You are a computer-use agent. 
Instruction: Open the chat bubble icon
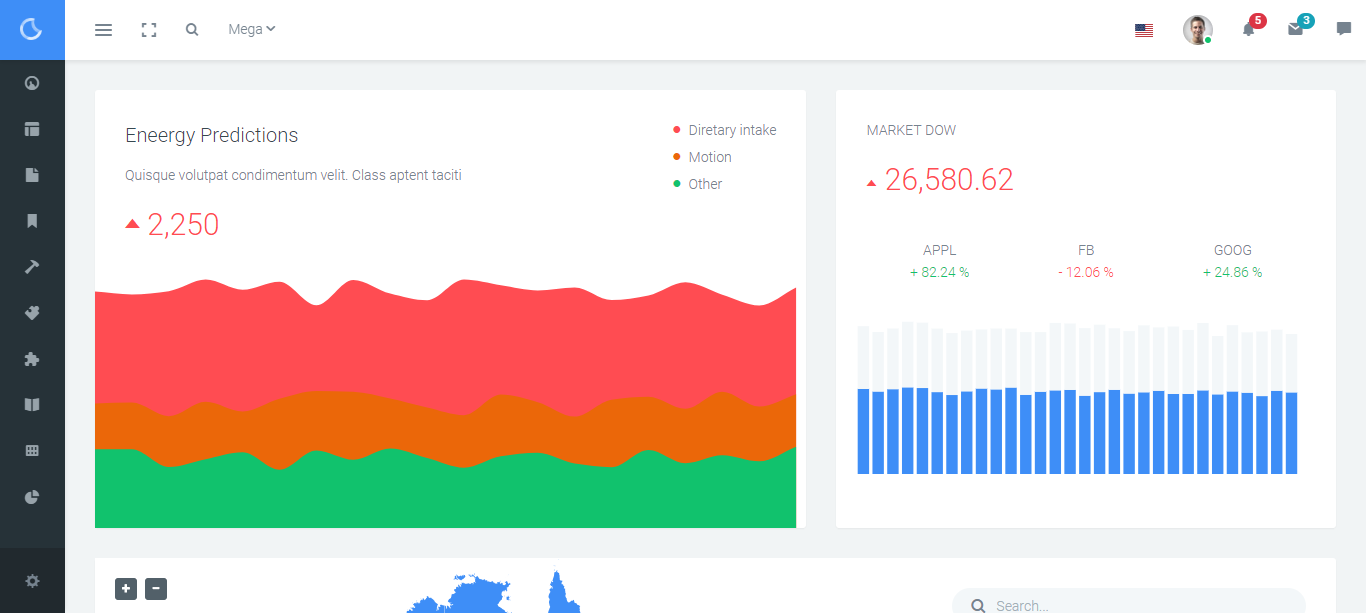pyautogui.click(x=1343, y=29)
